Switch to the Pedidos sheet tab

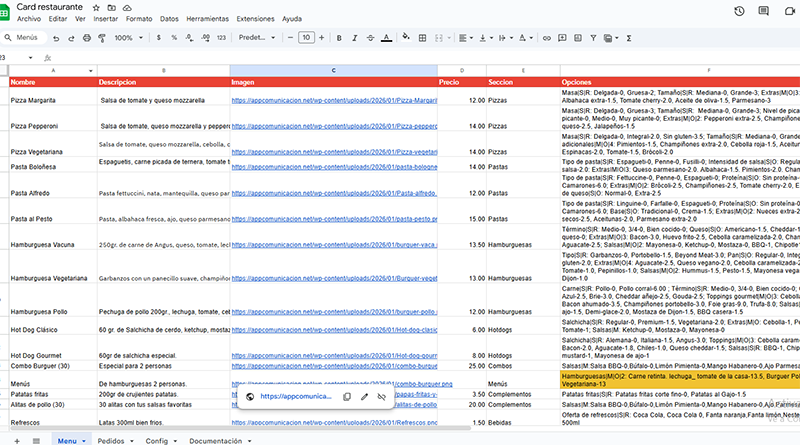point(111,440)
